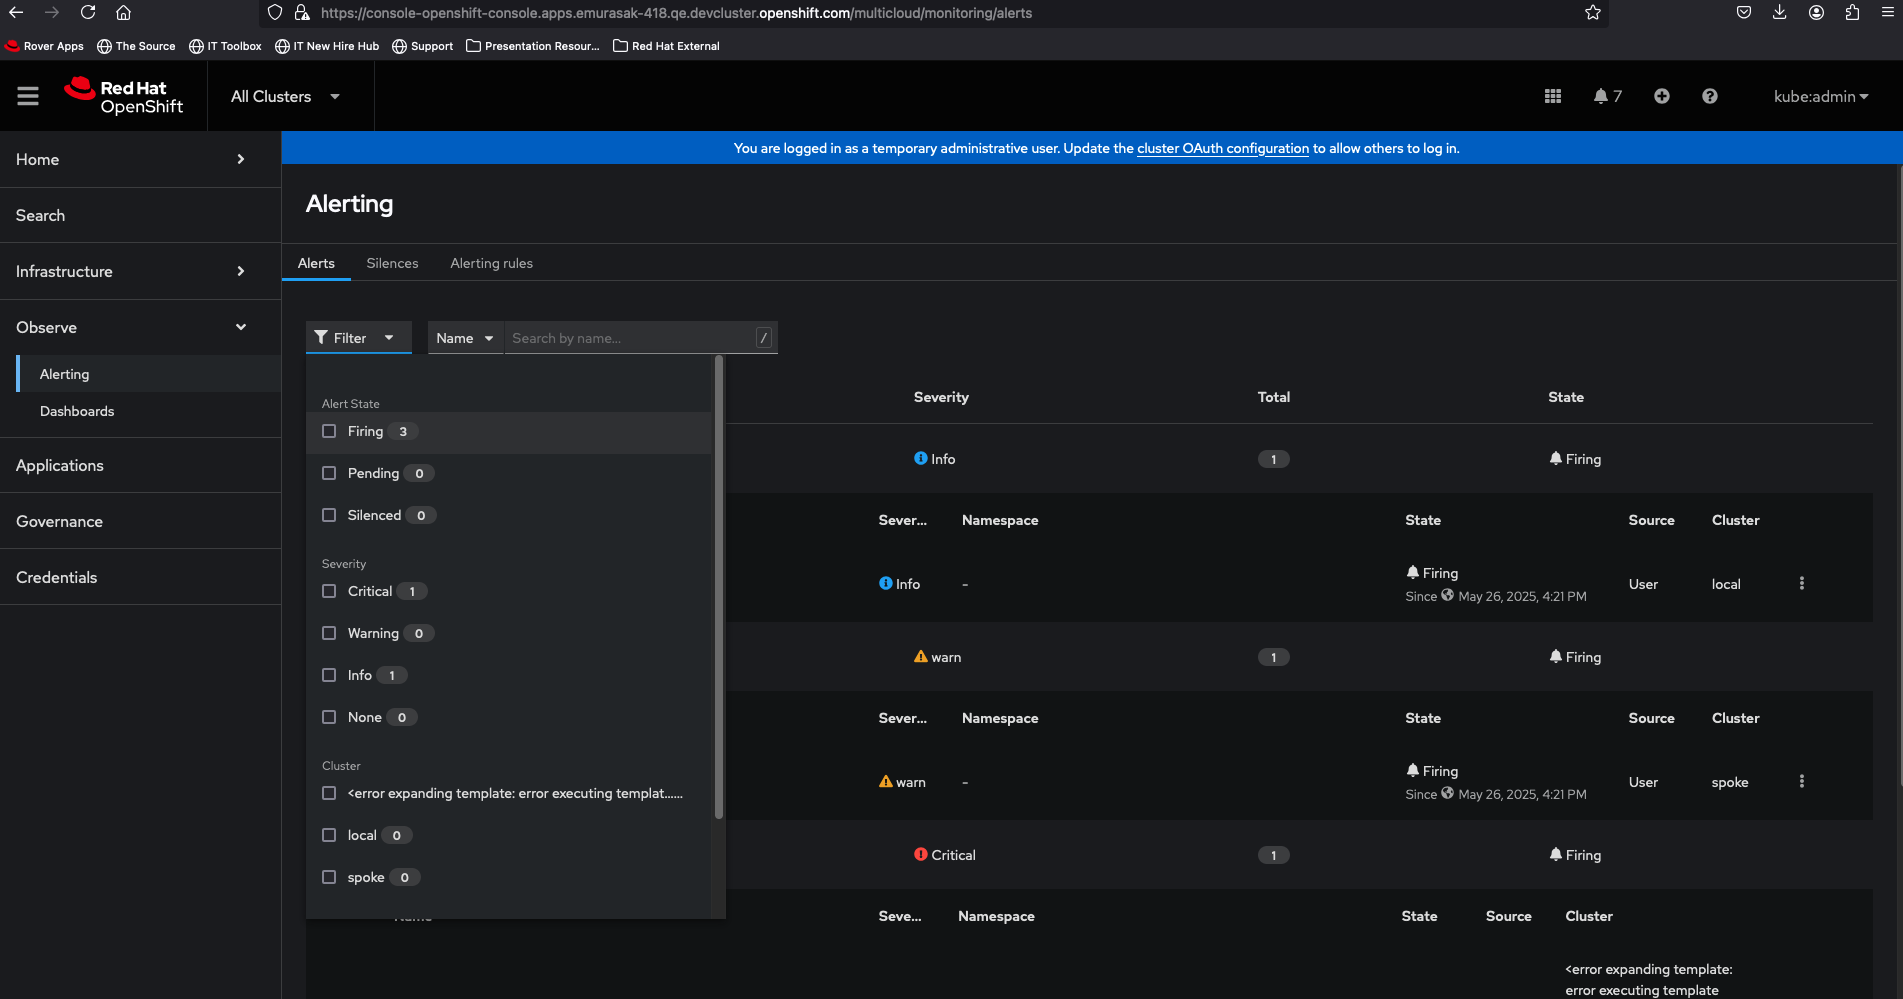Image resolution: width=1903 pixels, height=999 pixels.
Task: Open kebab menu for spoke cluster alert
Action: pyautogui.click(x=1802, y=781)
